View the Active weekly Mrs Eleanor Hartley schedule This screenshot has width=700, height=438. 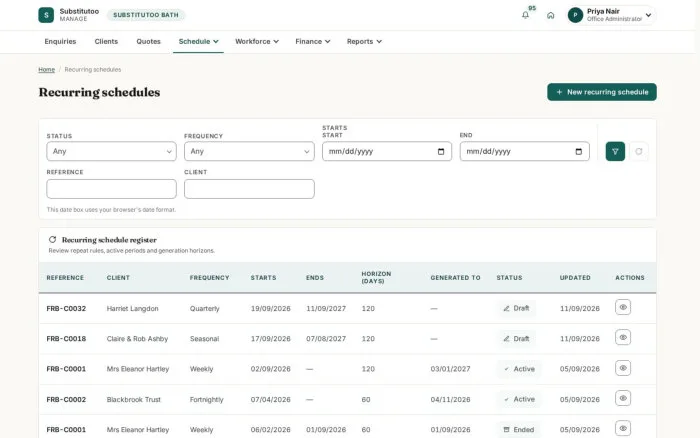(623, 368)
